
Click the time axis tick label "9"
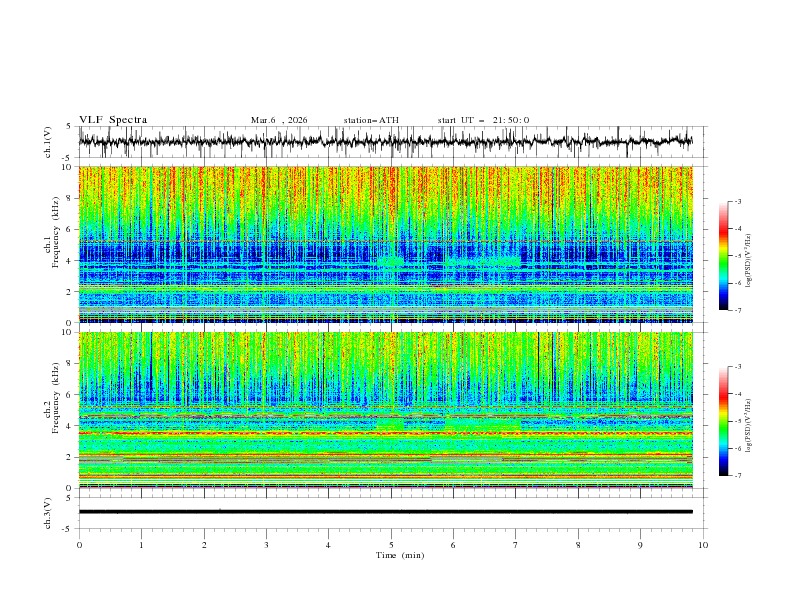pos(640,545)
